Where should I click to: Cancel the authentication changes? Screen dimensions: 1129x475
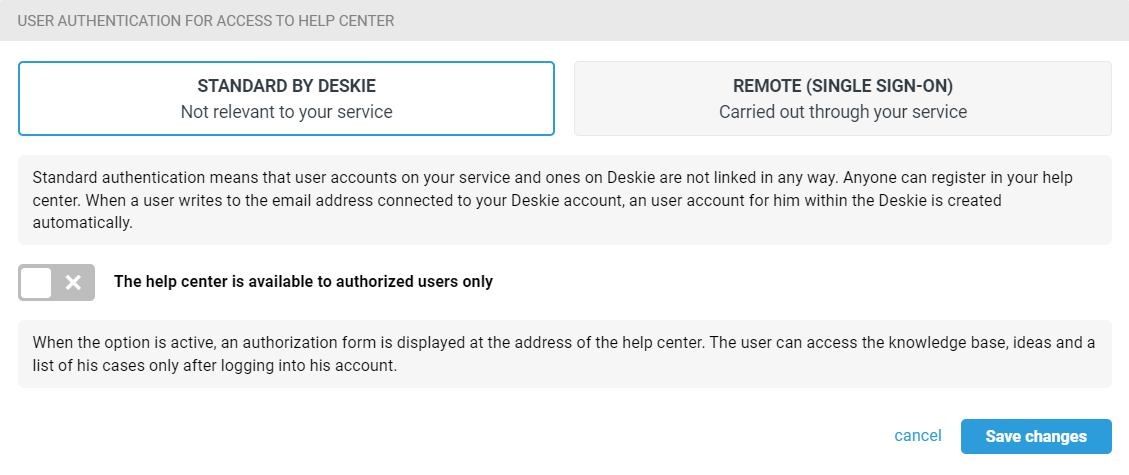click(x=917, y=436)
